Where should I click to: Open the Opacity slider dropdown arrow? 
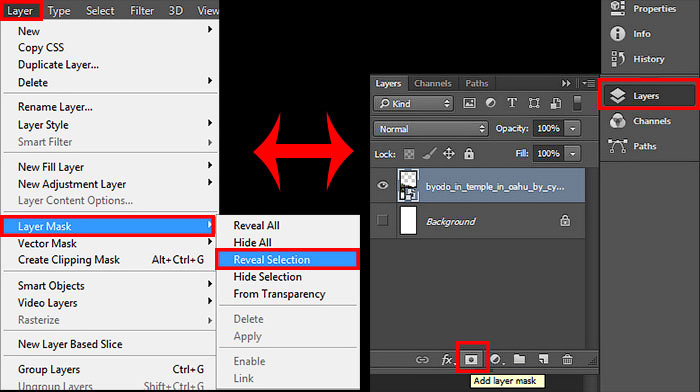(x=573, y=129)
